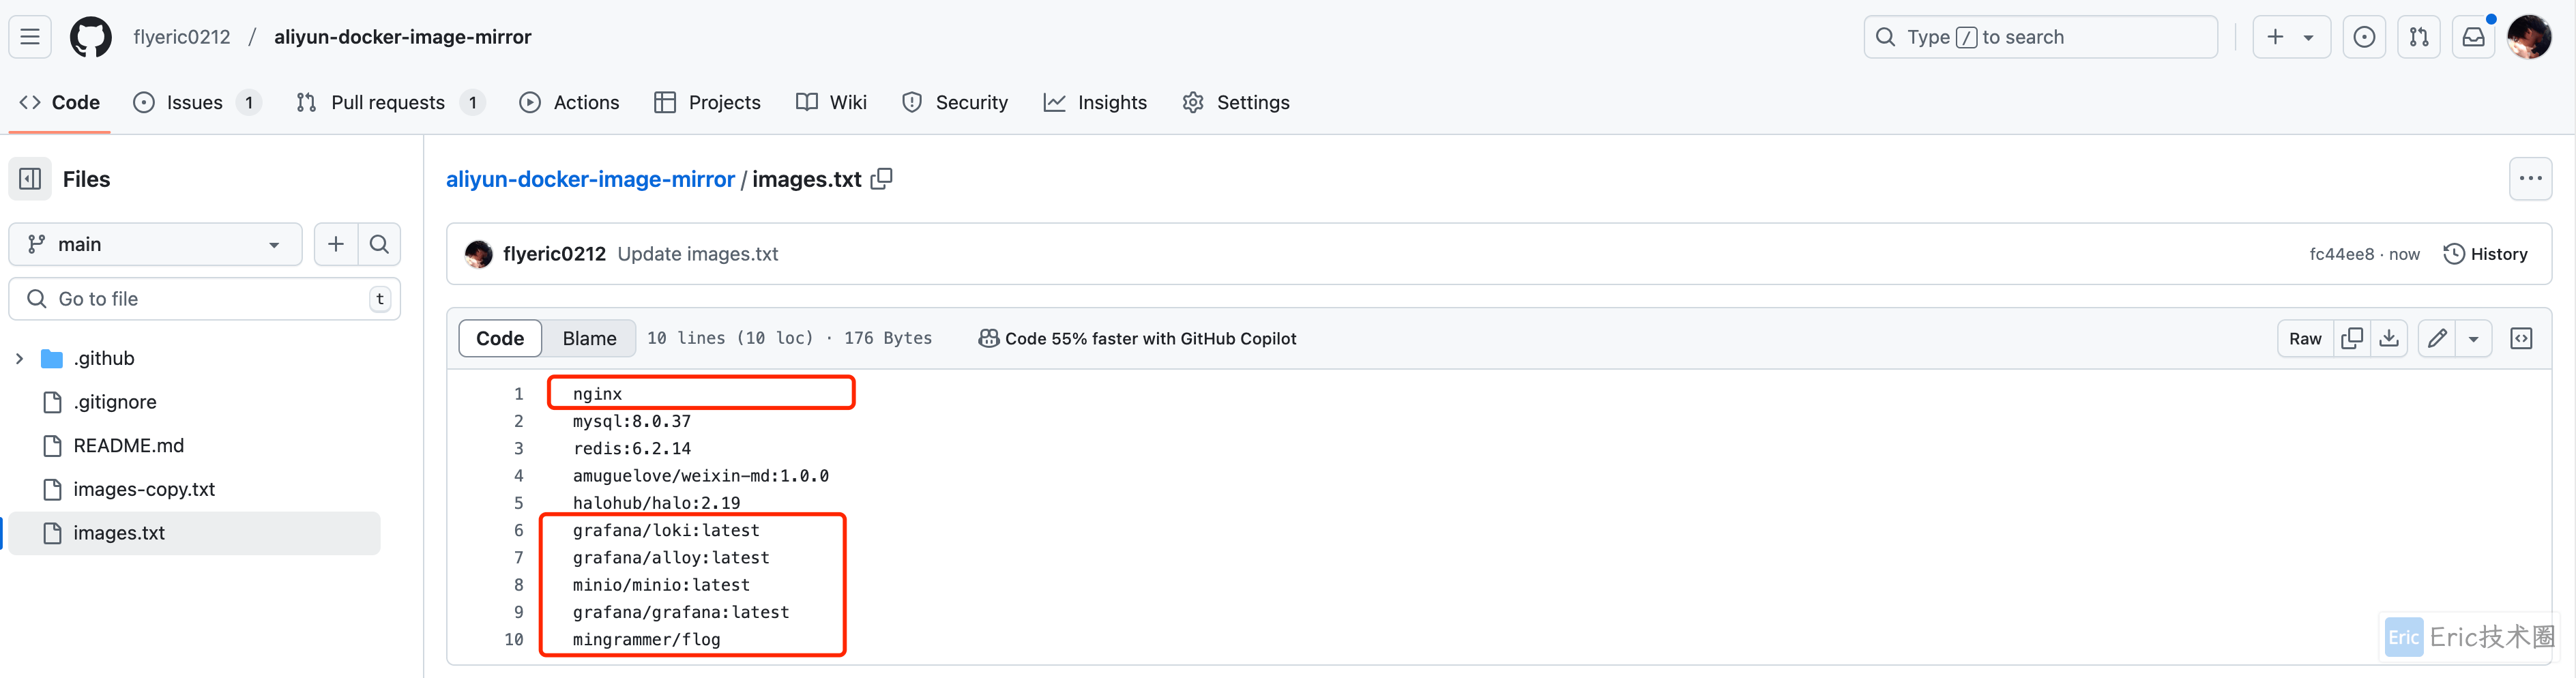The height and width of the screenshot is (678, 2576).
Task: Open the issues shortcut icon in header
Action: 2364,37
